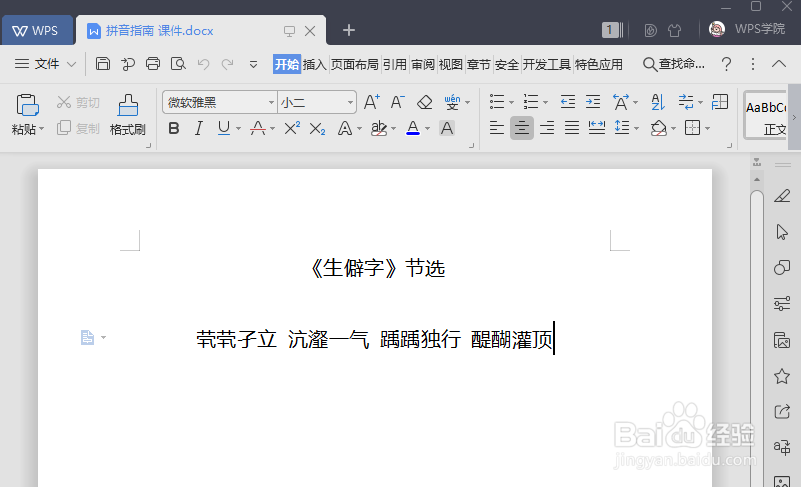Switch to the 审阅 tab

coord(422,64)
